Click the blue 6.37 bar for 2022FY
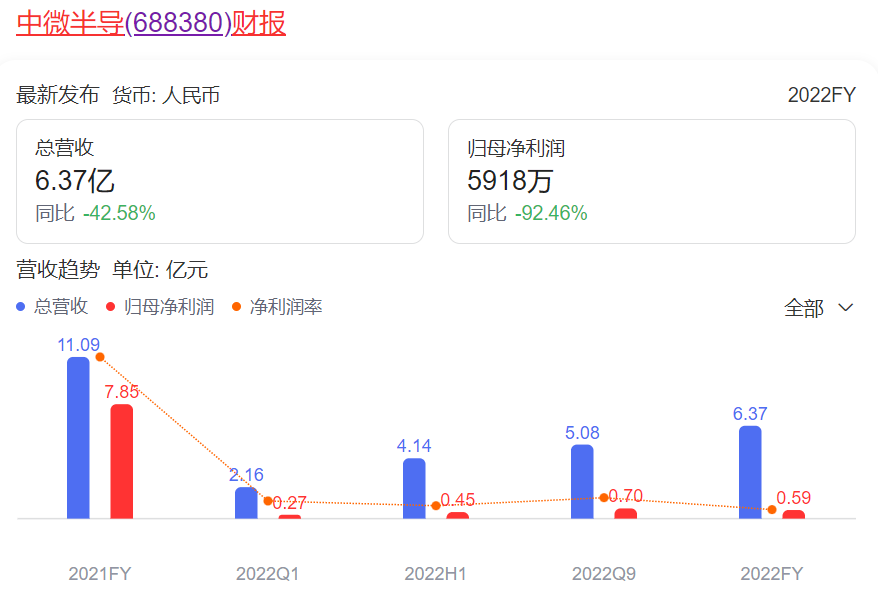Viewport: 878px width, 598px height. [x=750, y=472]
